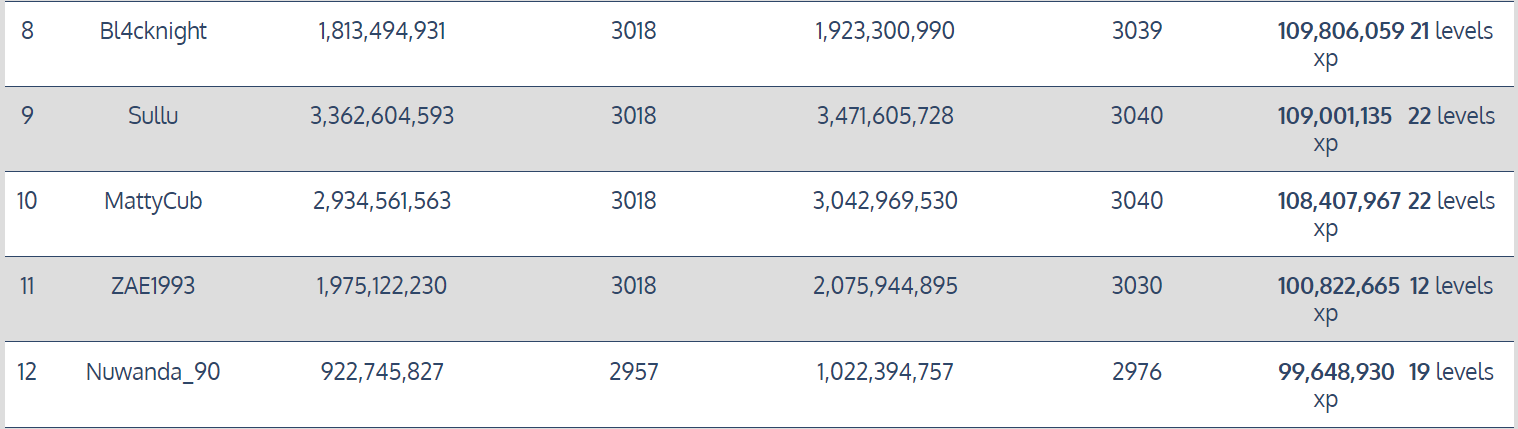The image size is (1518, 429).
Task: Click the ZAE1993 username
Action: [153, 286]
